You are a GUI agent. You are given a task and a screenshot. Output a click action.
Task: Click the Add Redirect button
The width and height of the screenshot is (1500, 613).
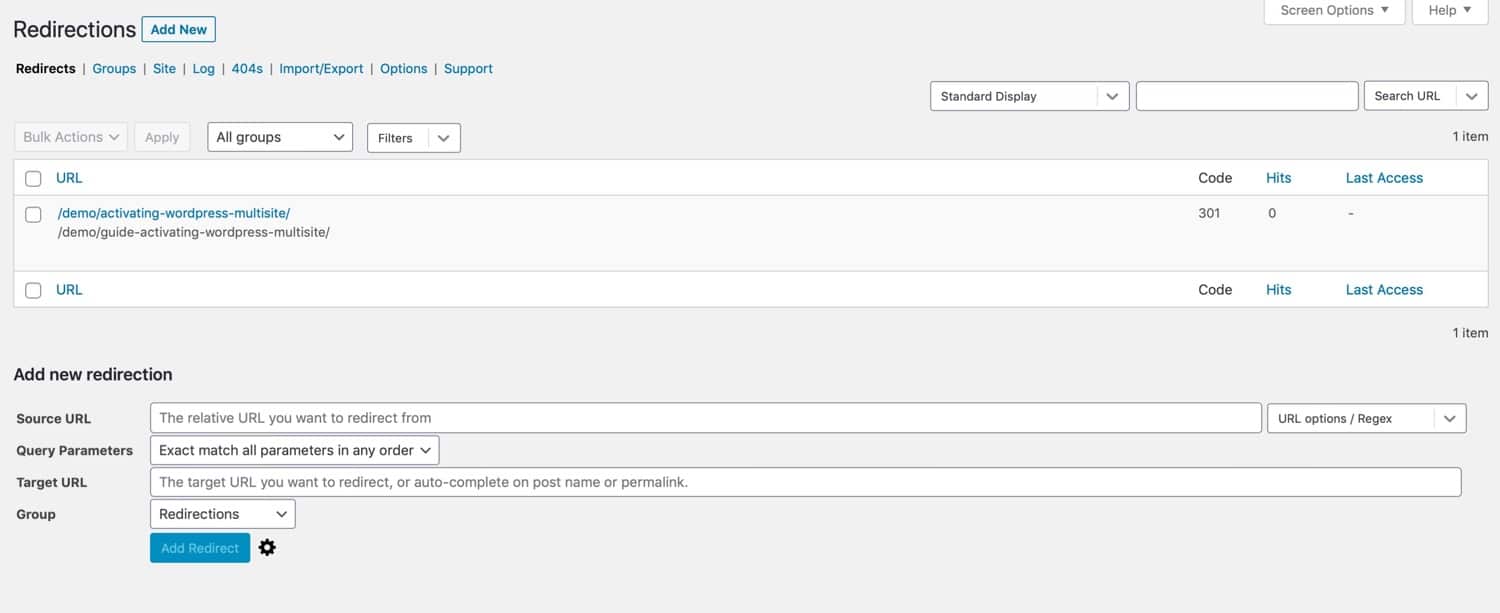[x=199, y=547]
